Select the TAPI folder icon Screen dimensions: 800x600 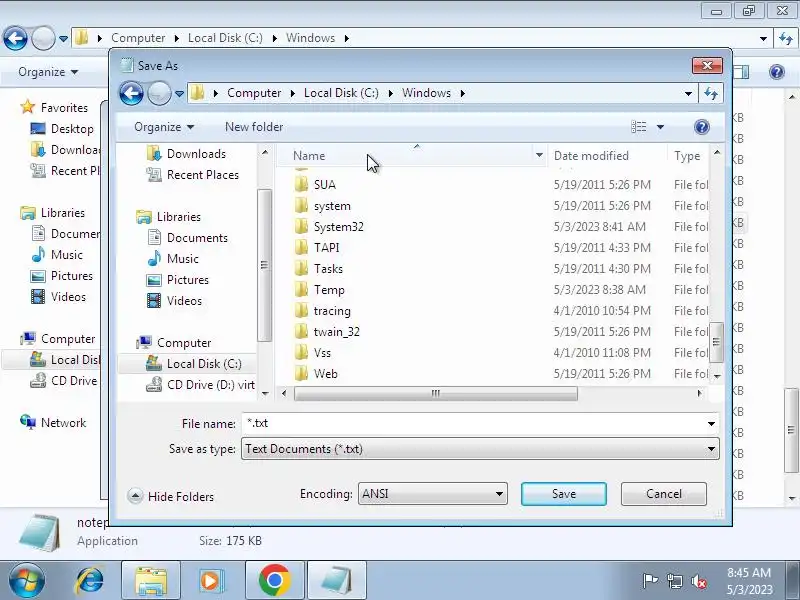click(302, 247)
